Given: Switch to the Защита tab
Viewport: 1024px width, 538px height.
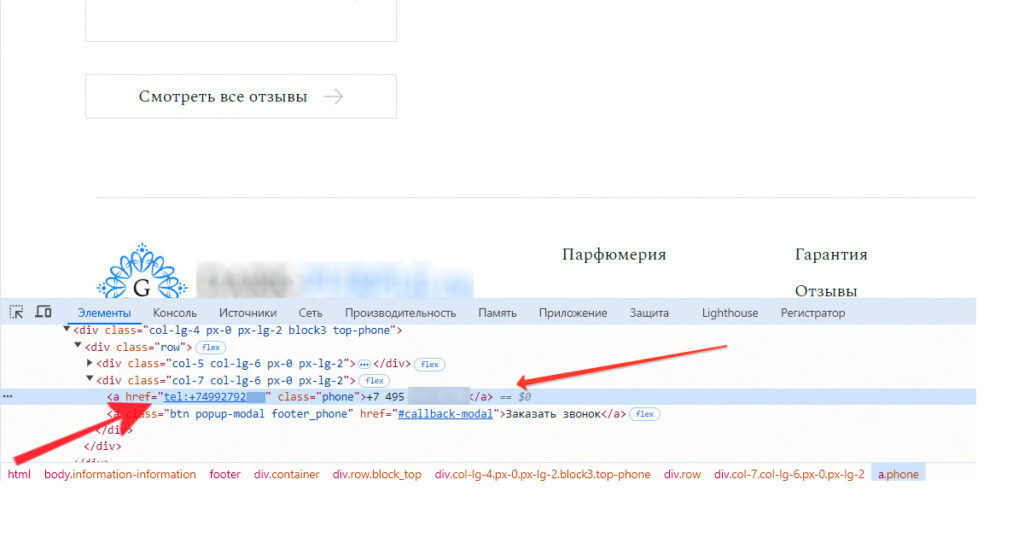Looking at the screenshot, I should pos(649,313).
